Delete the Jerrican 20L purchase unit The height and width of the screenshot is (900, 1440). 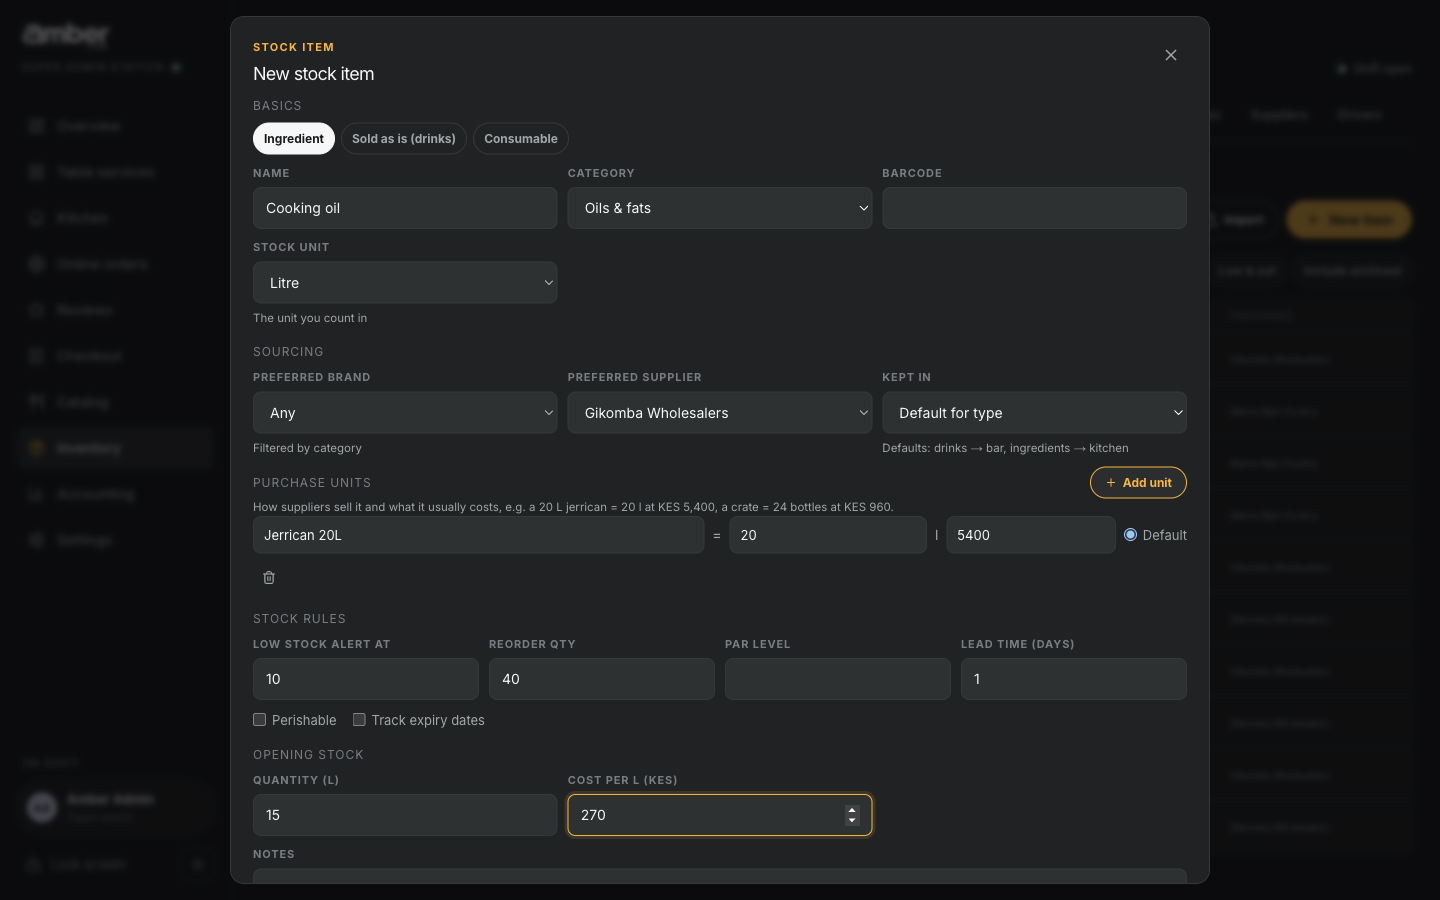[x=269, y=578]
